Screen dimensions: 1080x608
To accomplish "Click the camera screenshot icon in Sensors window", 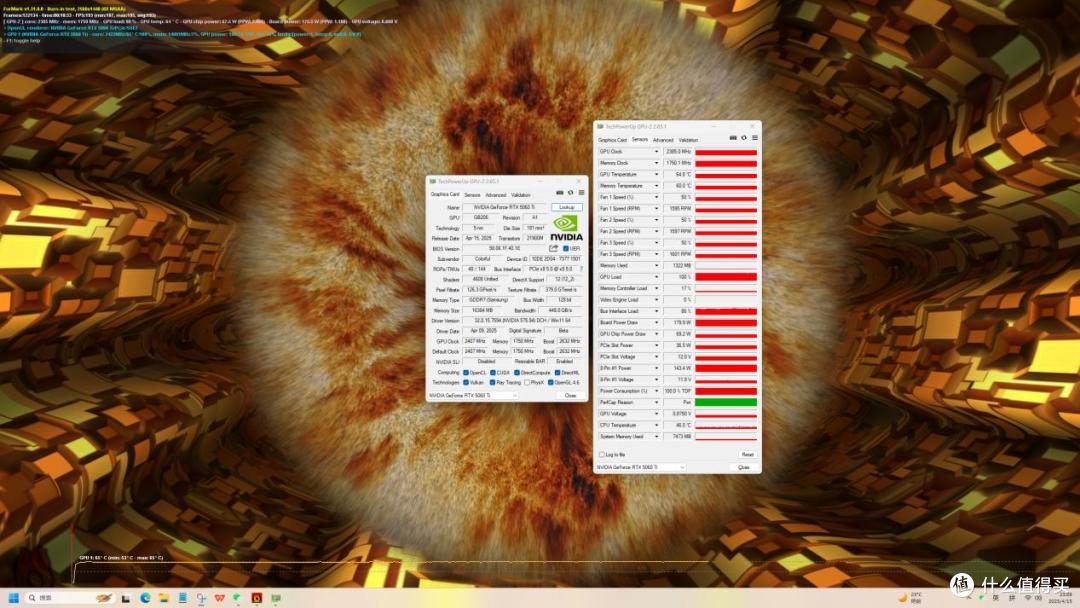I will pyautogui.click(x=733, y=138).
